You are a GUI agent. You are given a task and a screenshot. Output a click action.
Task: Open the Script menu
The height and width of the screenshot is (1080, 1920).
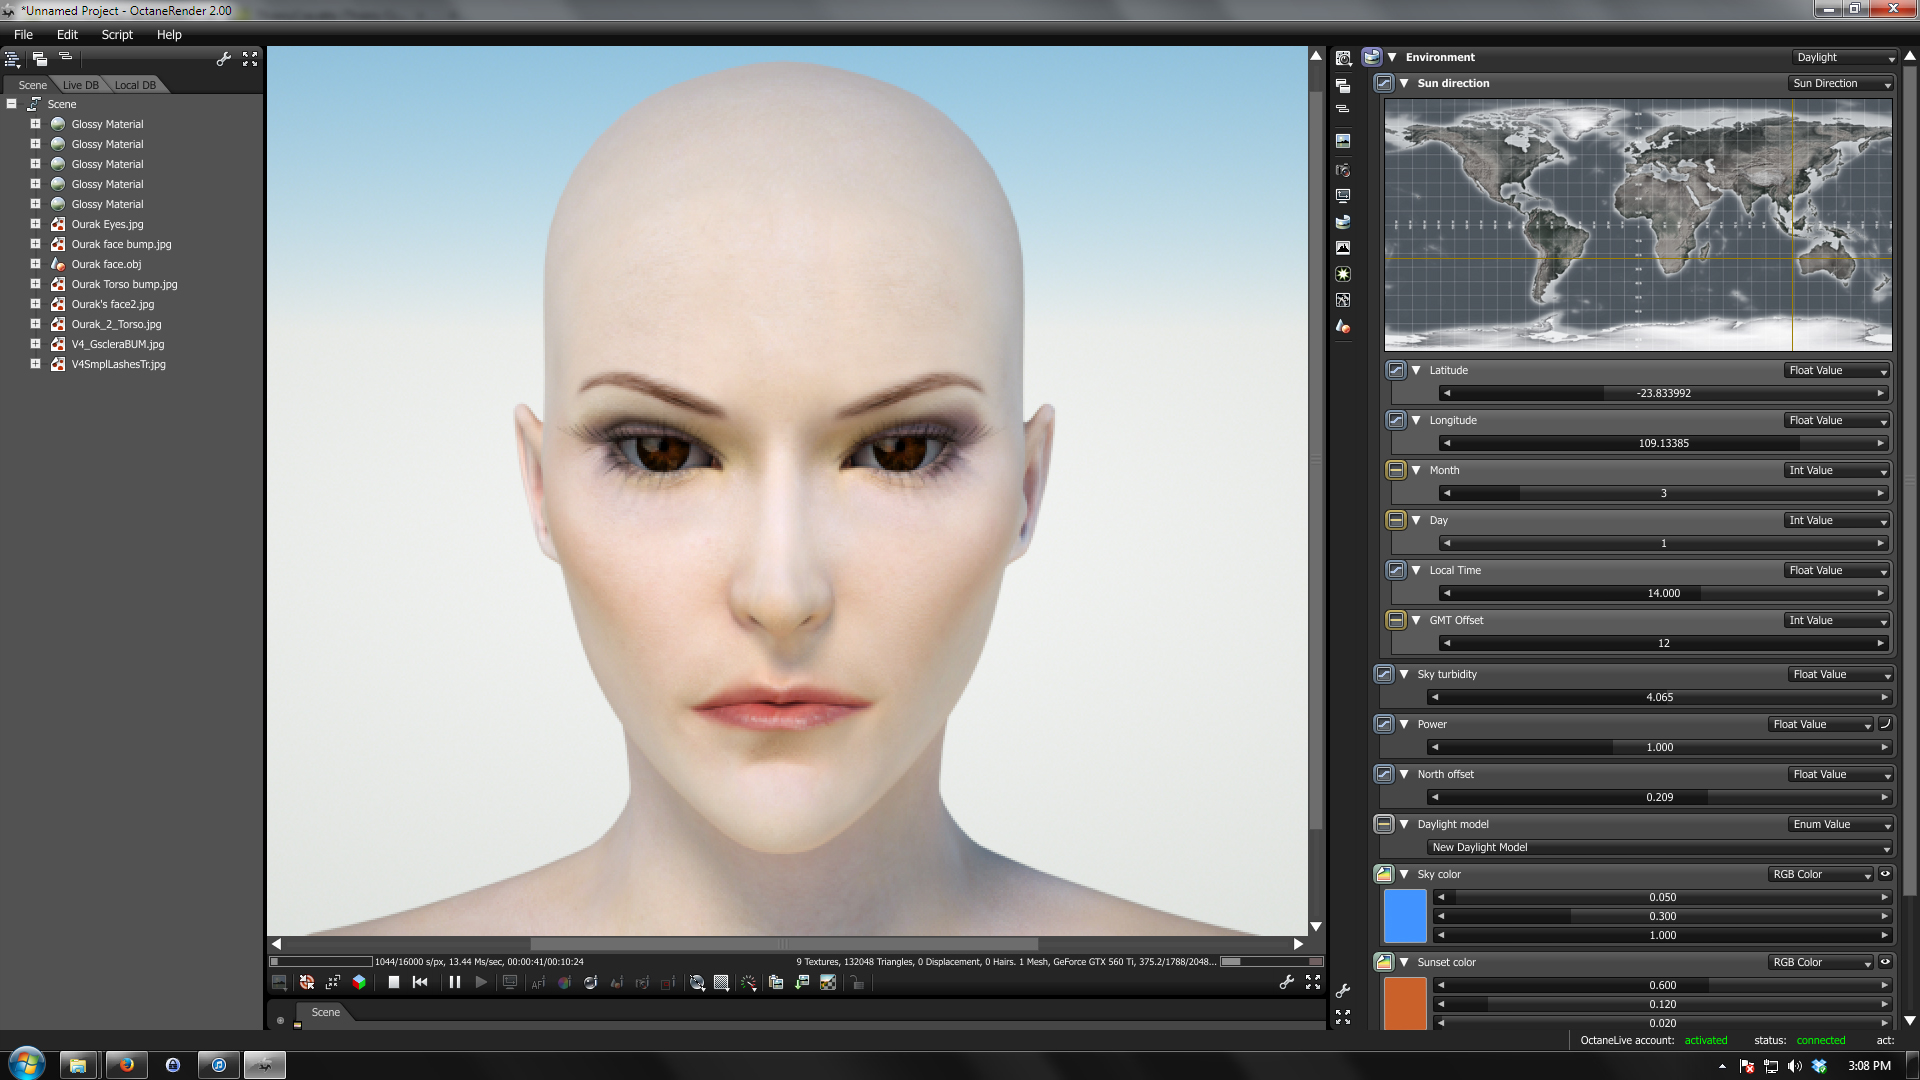(117, 34)
